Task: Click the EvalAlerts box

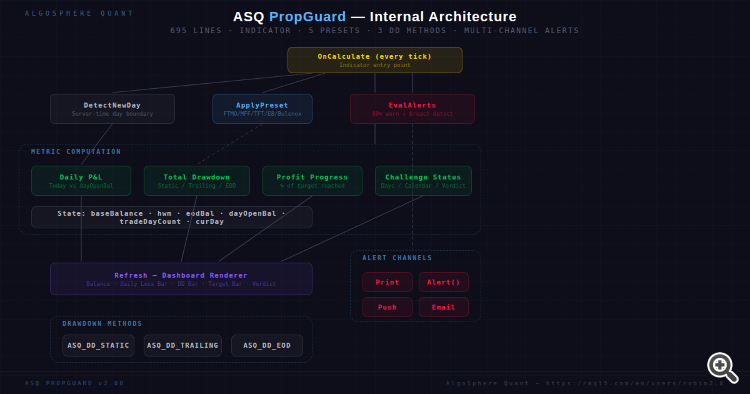Action: coord(412,109)
